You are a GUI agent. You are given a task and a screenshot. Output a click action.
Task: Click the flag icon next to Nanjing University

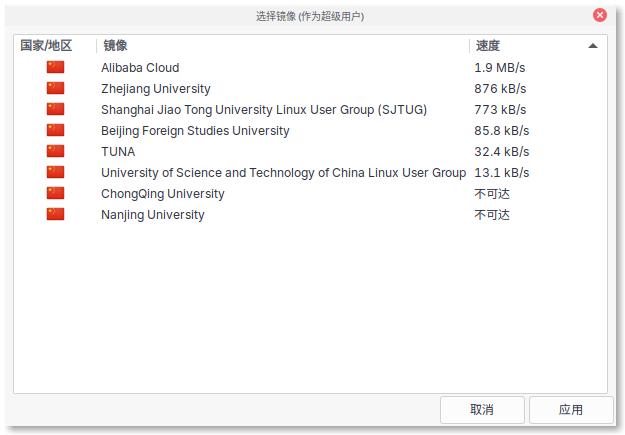point(55,214)
